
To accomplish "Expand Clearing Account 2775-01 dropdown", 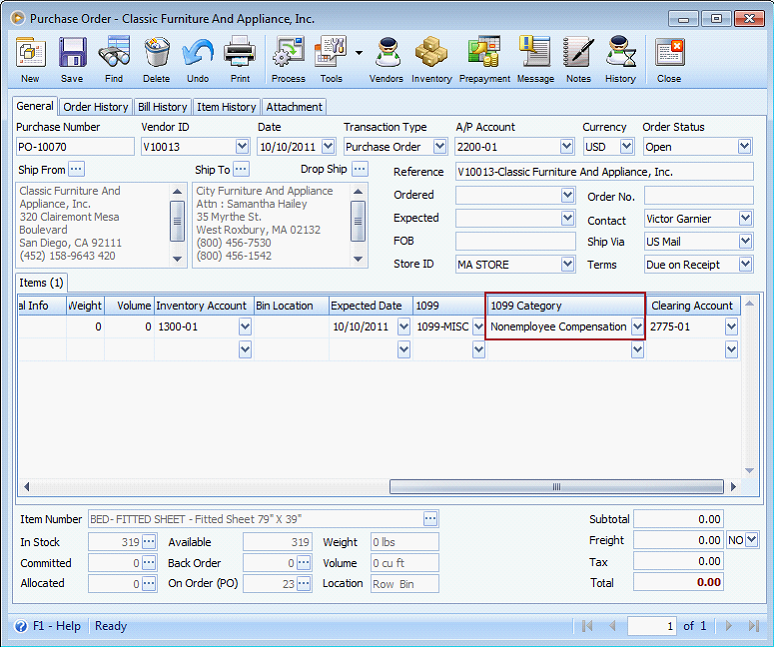I will [732, 327].
